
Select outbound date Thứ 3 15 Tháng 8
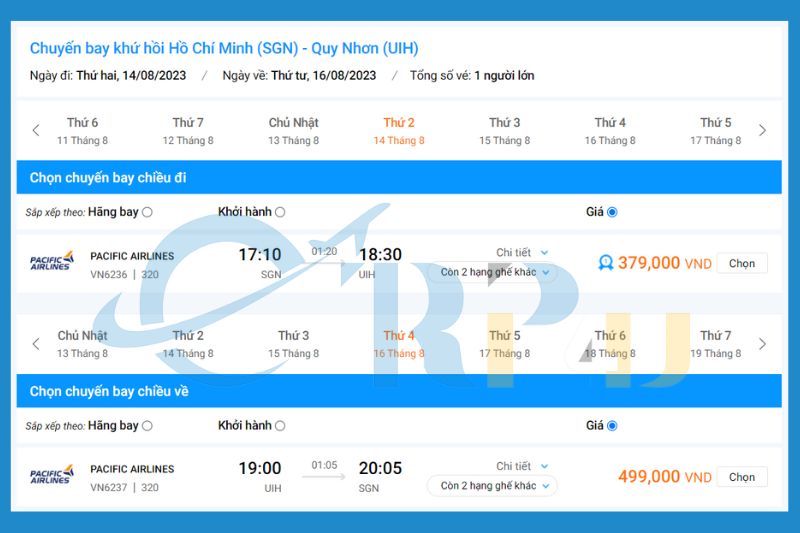click(x=505, y=131)
